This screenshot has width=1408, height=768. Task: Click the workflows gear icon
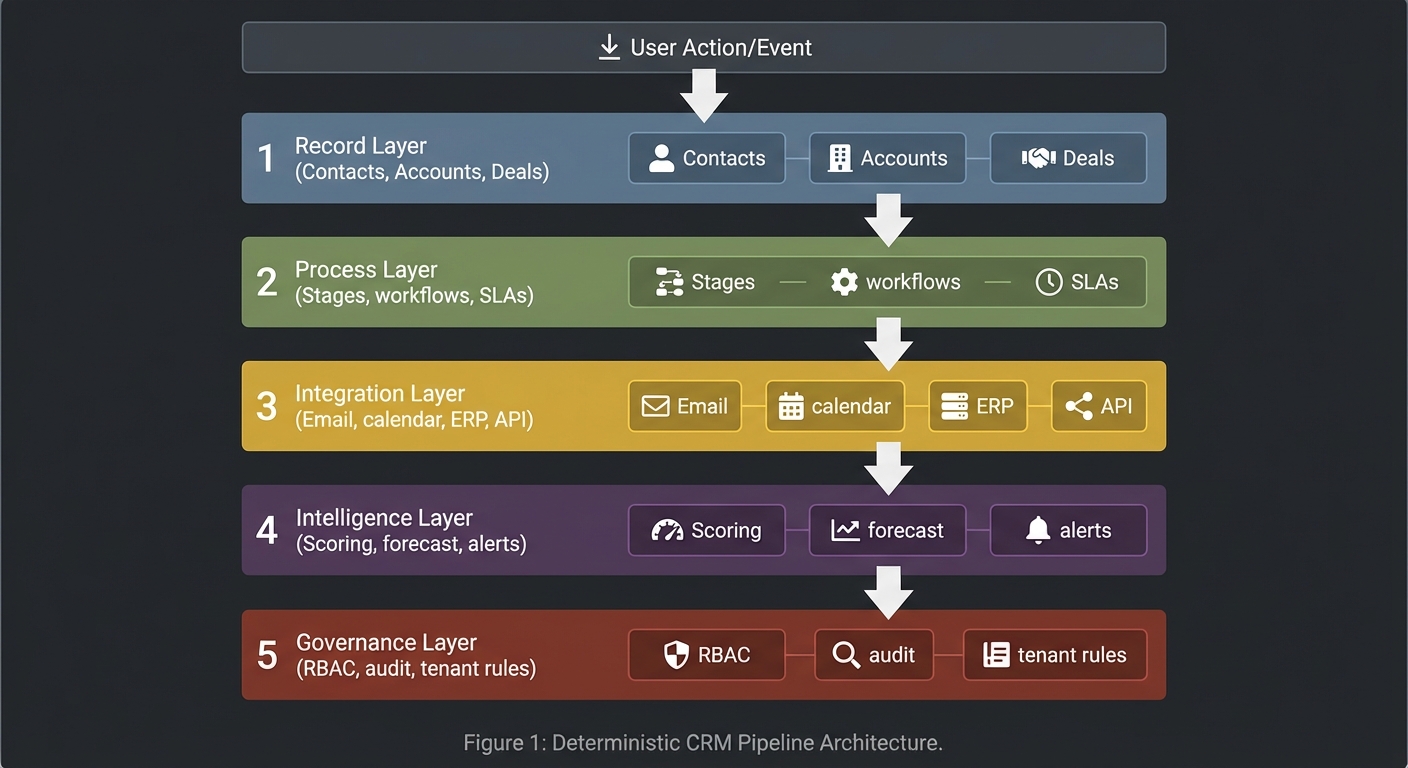846,282
